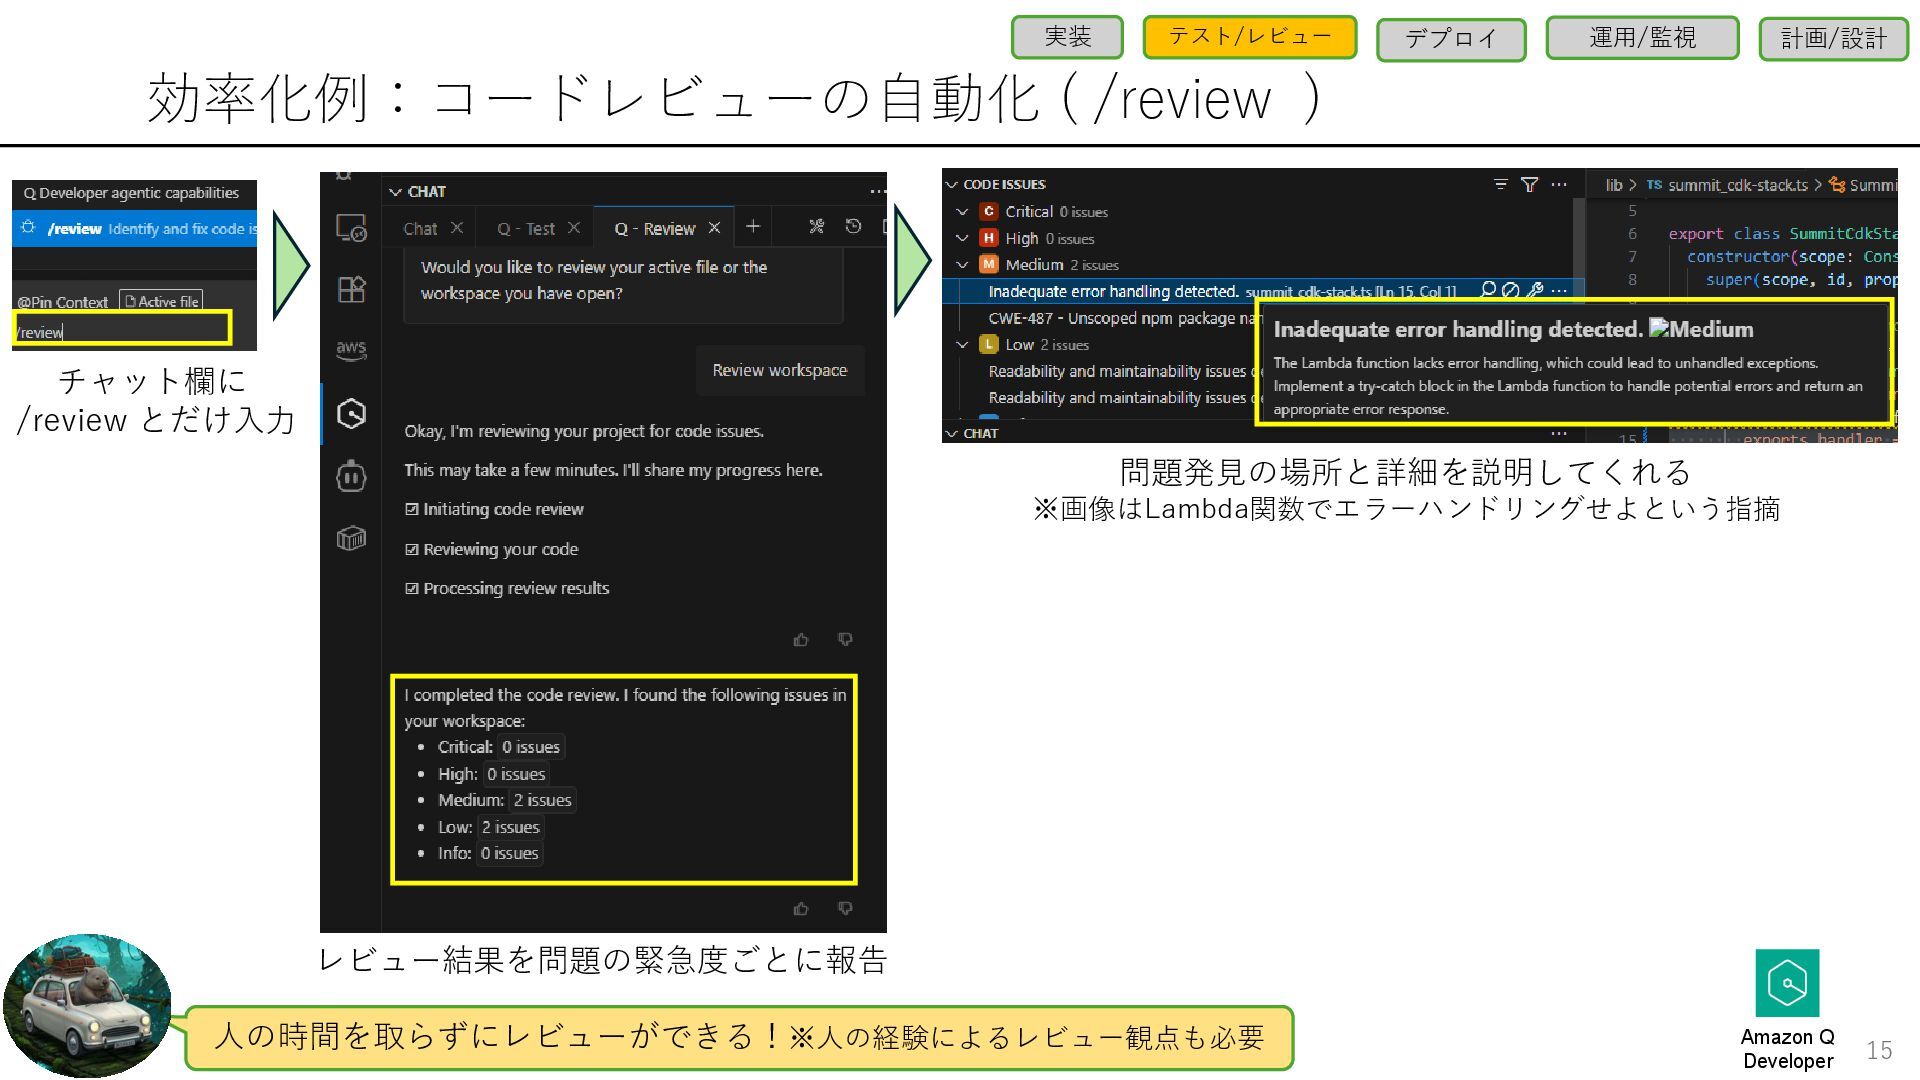Collapse the Critical issues group chevron
1920x1080 pixels.
click(x=962, y=211)
